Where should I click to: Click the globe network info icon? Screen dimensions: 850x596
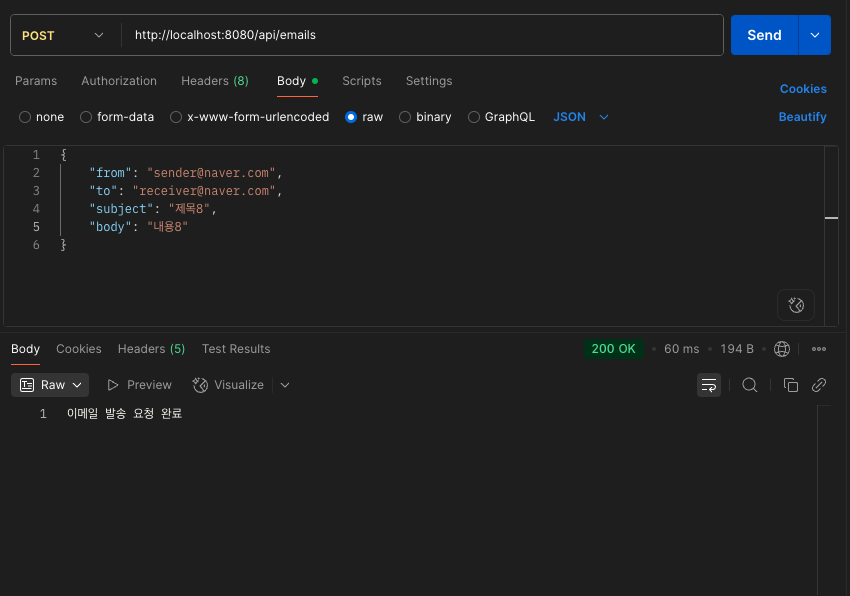782,349
